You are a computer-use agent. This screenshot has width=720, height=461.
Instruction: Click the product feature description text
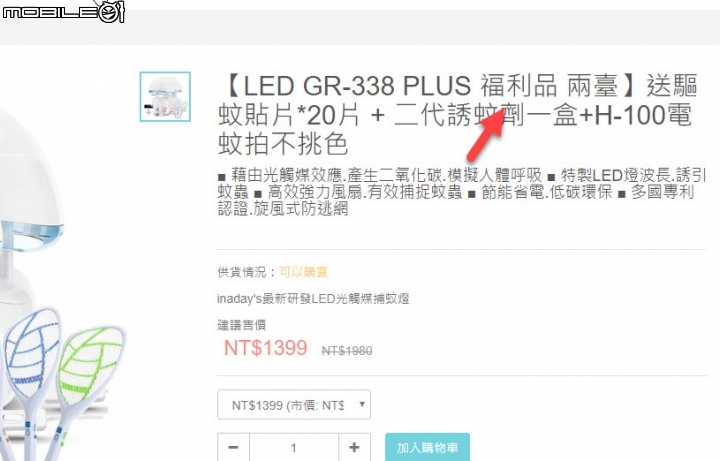click(461, 192)
